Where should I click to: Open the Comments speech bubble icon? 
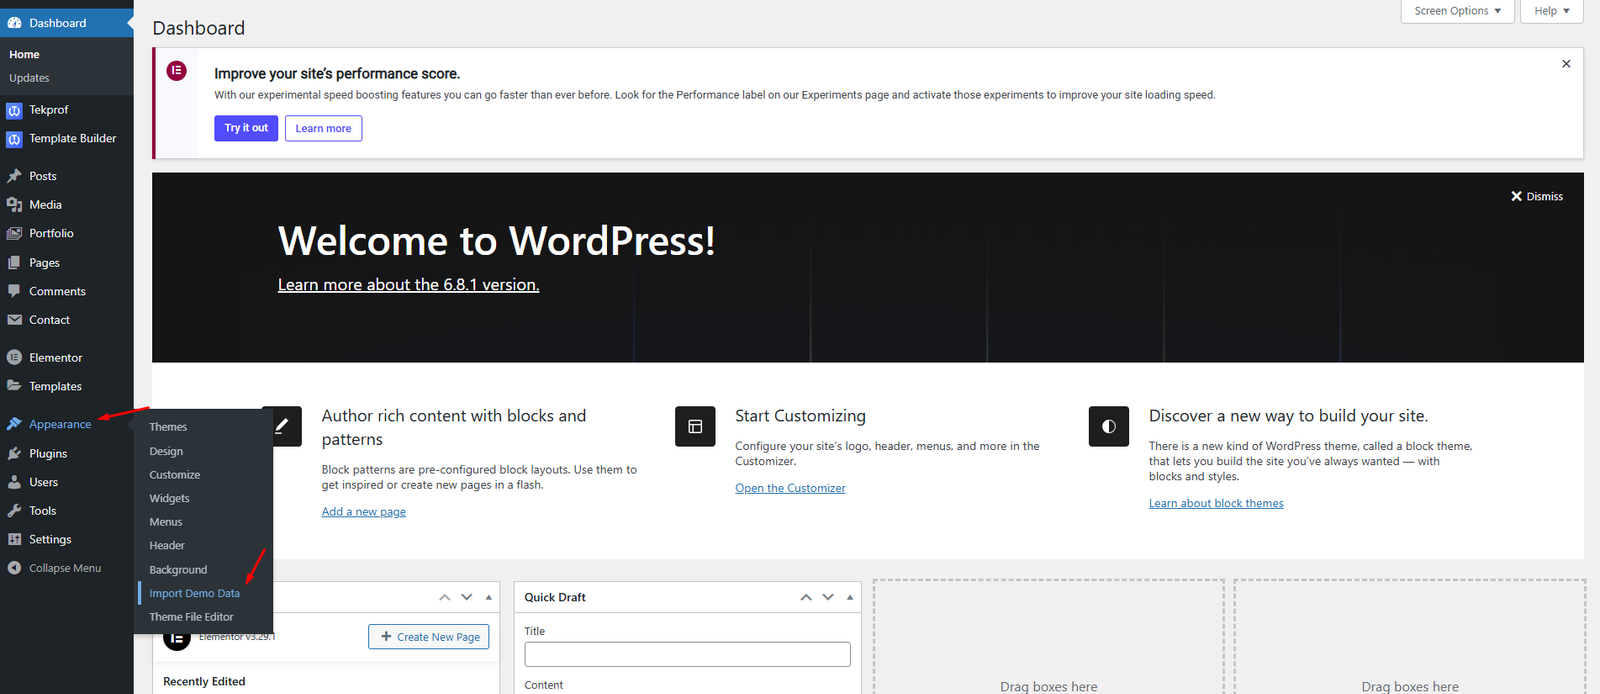pos(14,291)
